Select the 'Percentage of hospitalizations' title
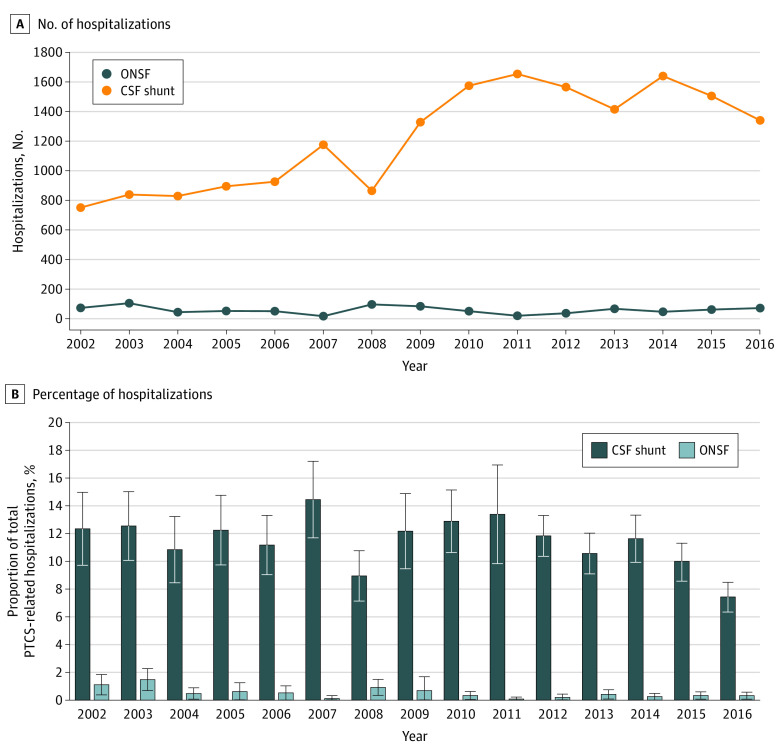The width and height of the screenshot is (780, 755). [x=122, y=394]
